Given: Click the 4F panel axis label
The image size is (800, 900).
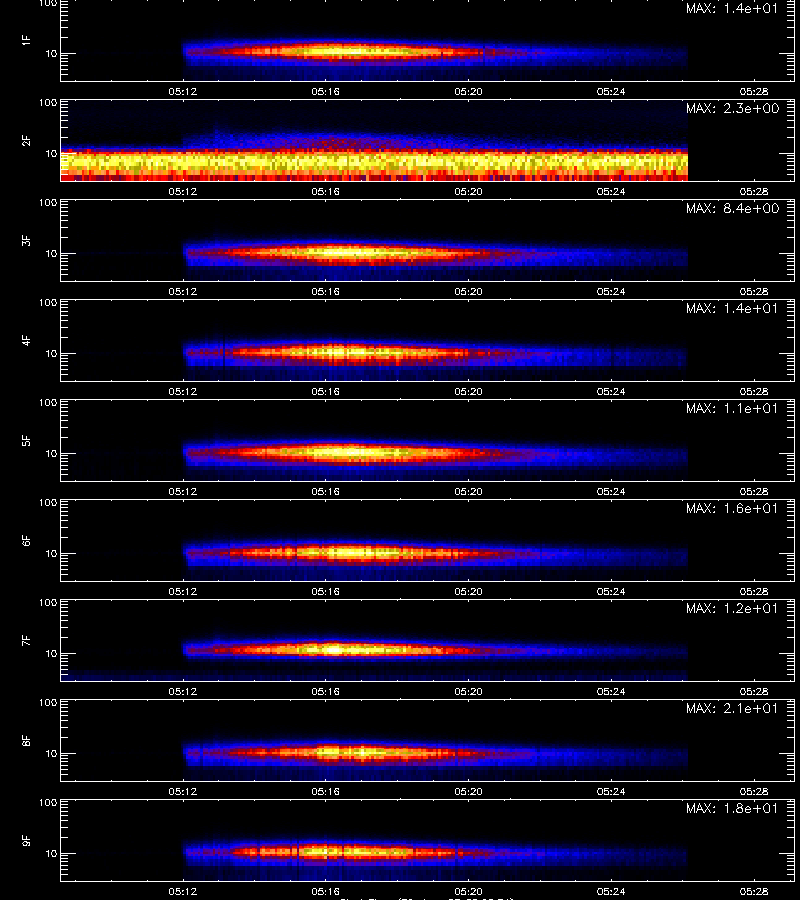Looking at the screenshot, I should [26, 340].
